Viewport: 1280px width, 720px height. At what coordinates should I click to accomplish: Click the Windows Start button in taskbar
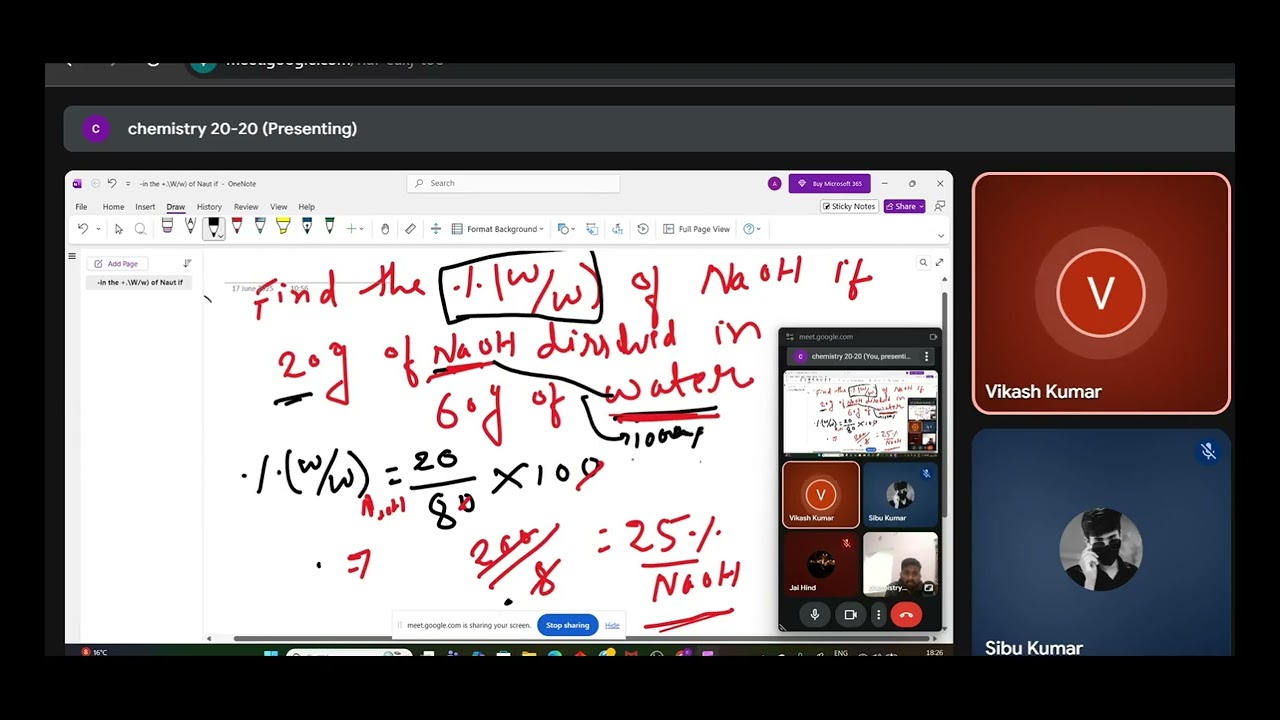coord(270,654)
